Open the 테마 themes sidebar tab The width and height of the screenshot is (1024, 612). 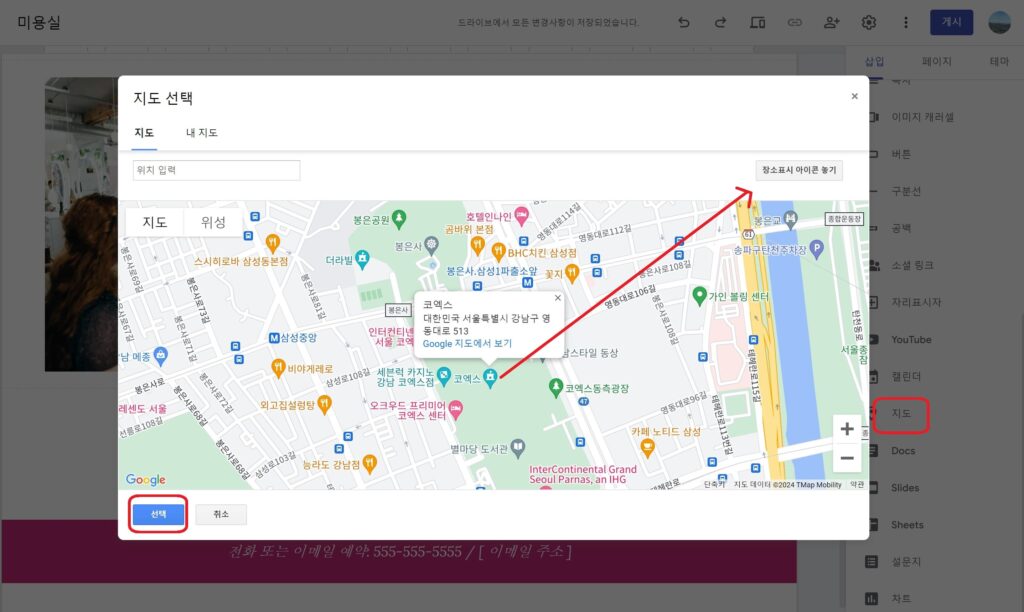999,61
